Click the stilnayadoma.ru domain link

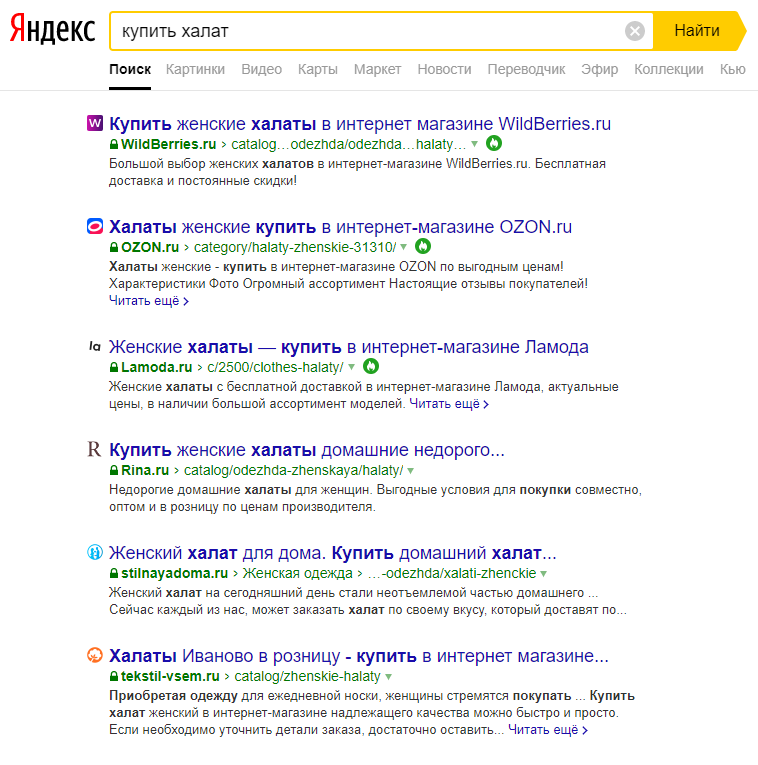click(174, 573)
